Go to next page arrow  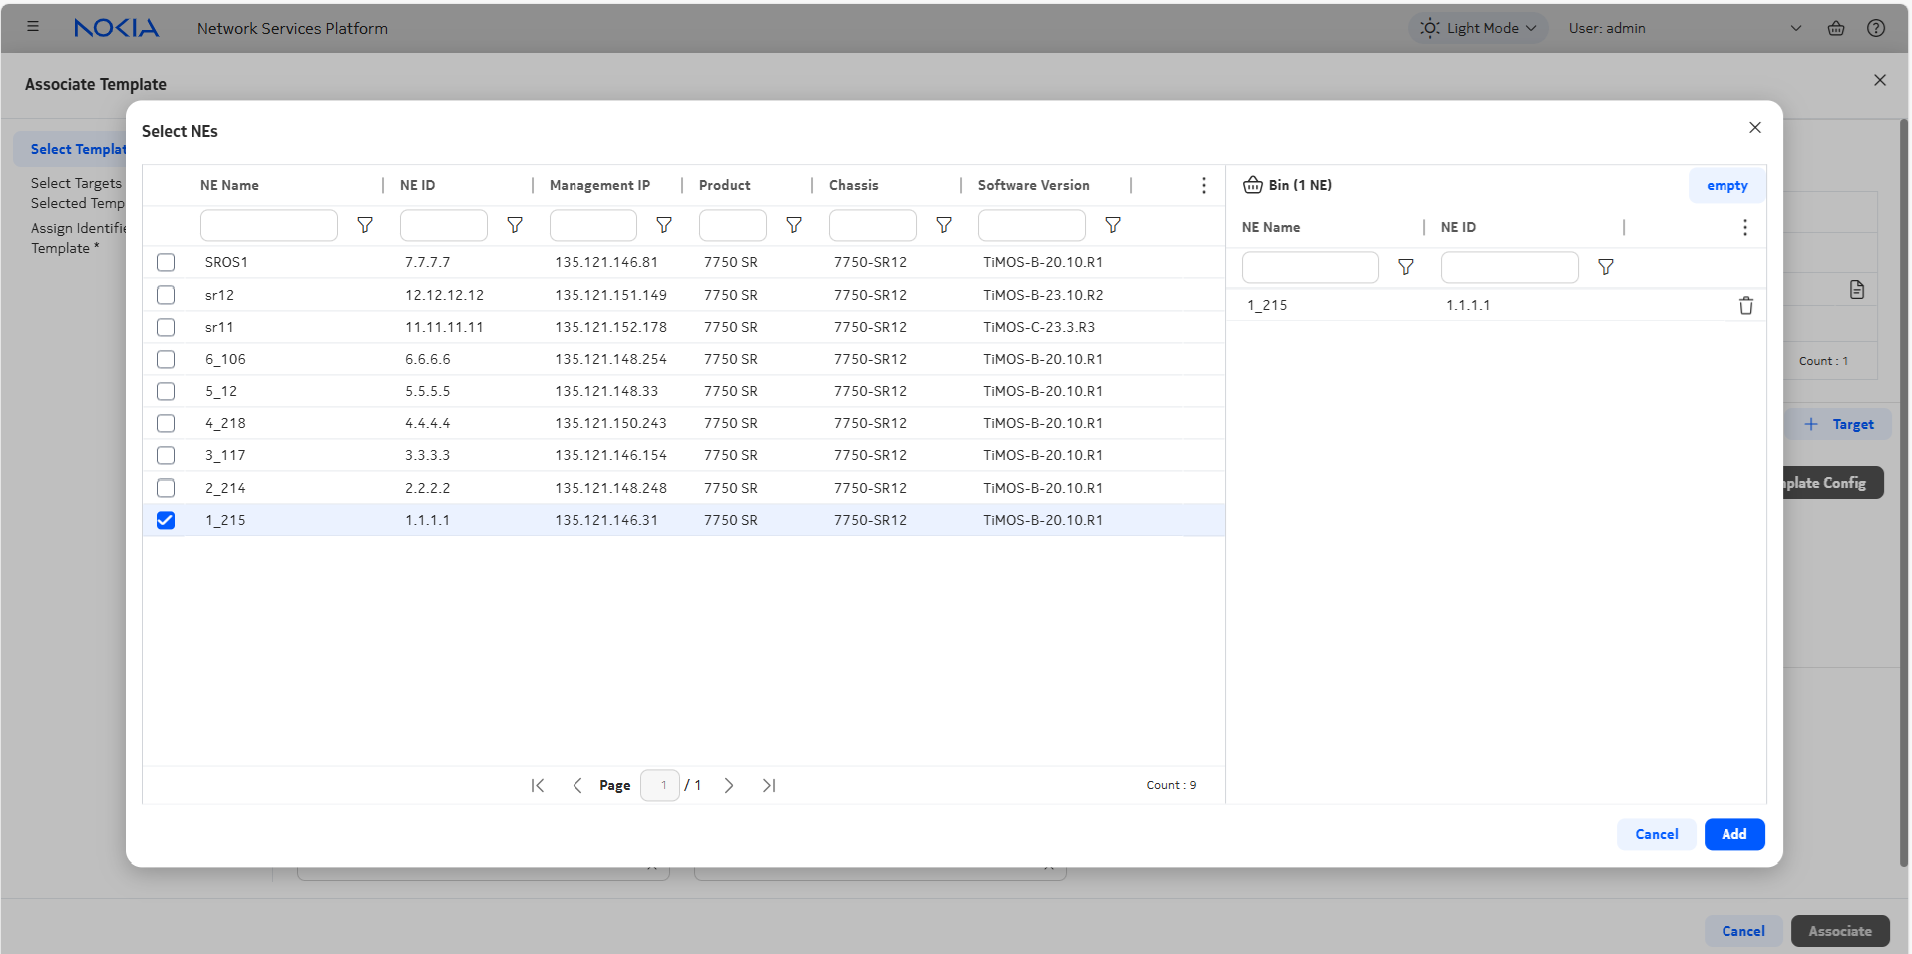[x=729, y=786]
